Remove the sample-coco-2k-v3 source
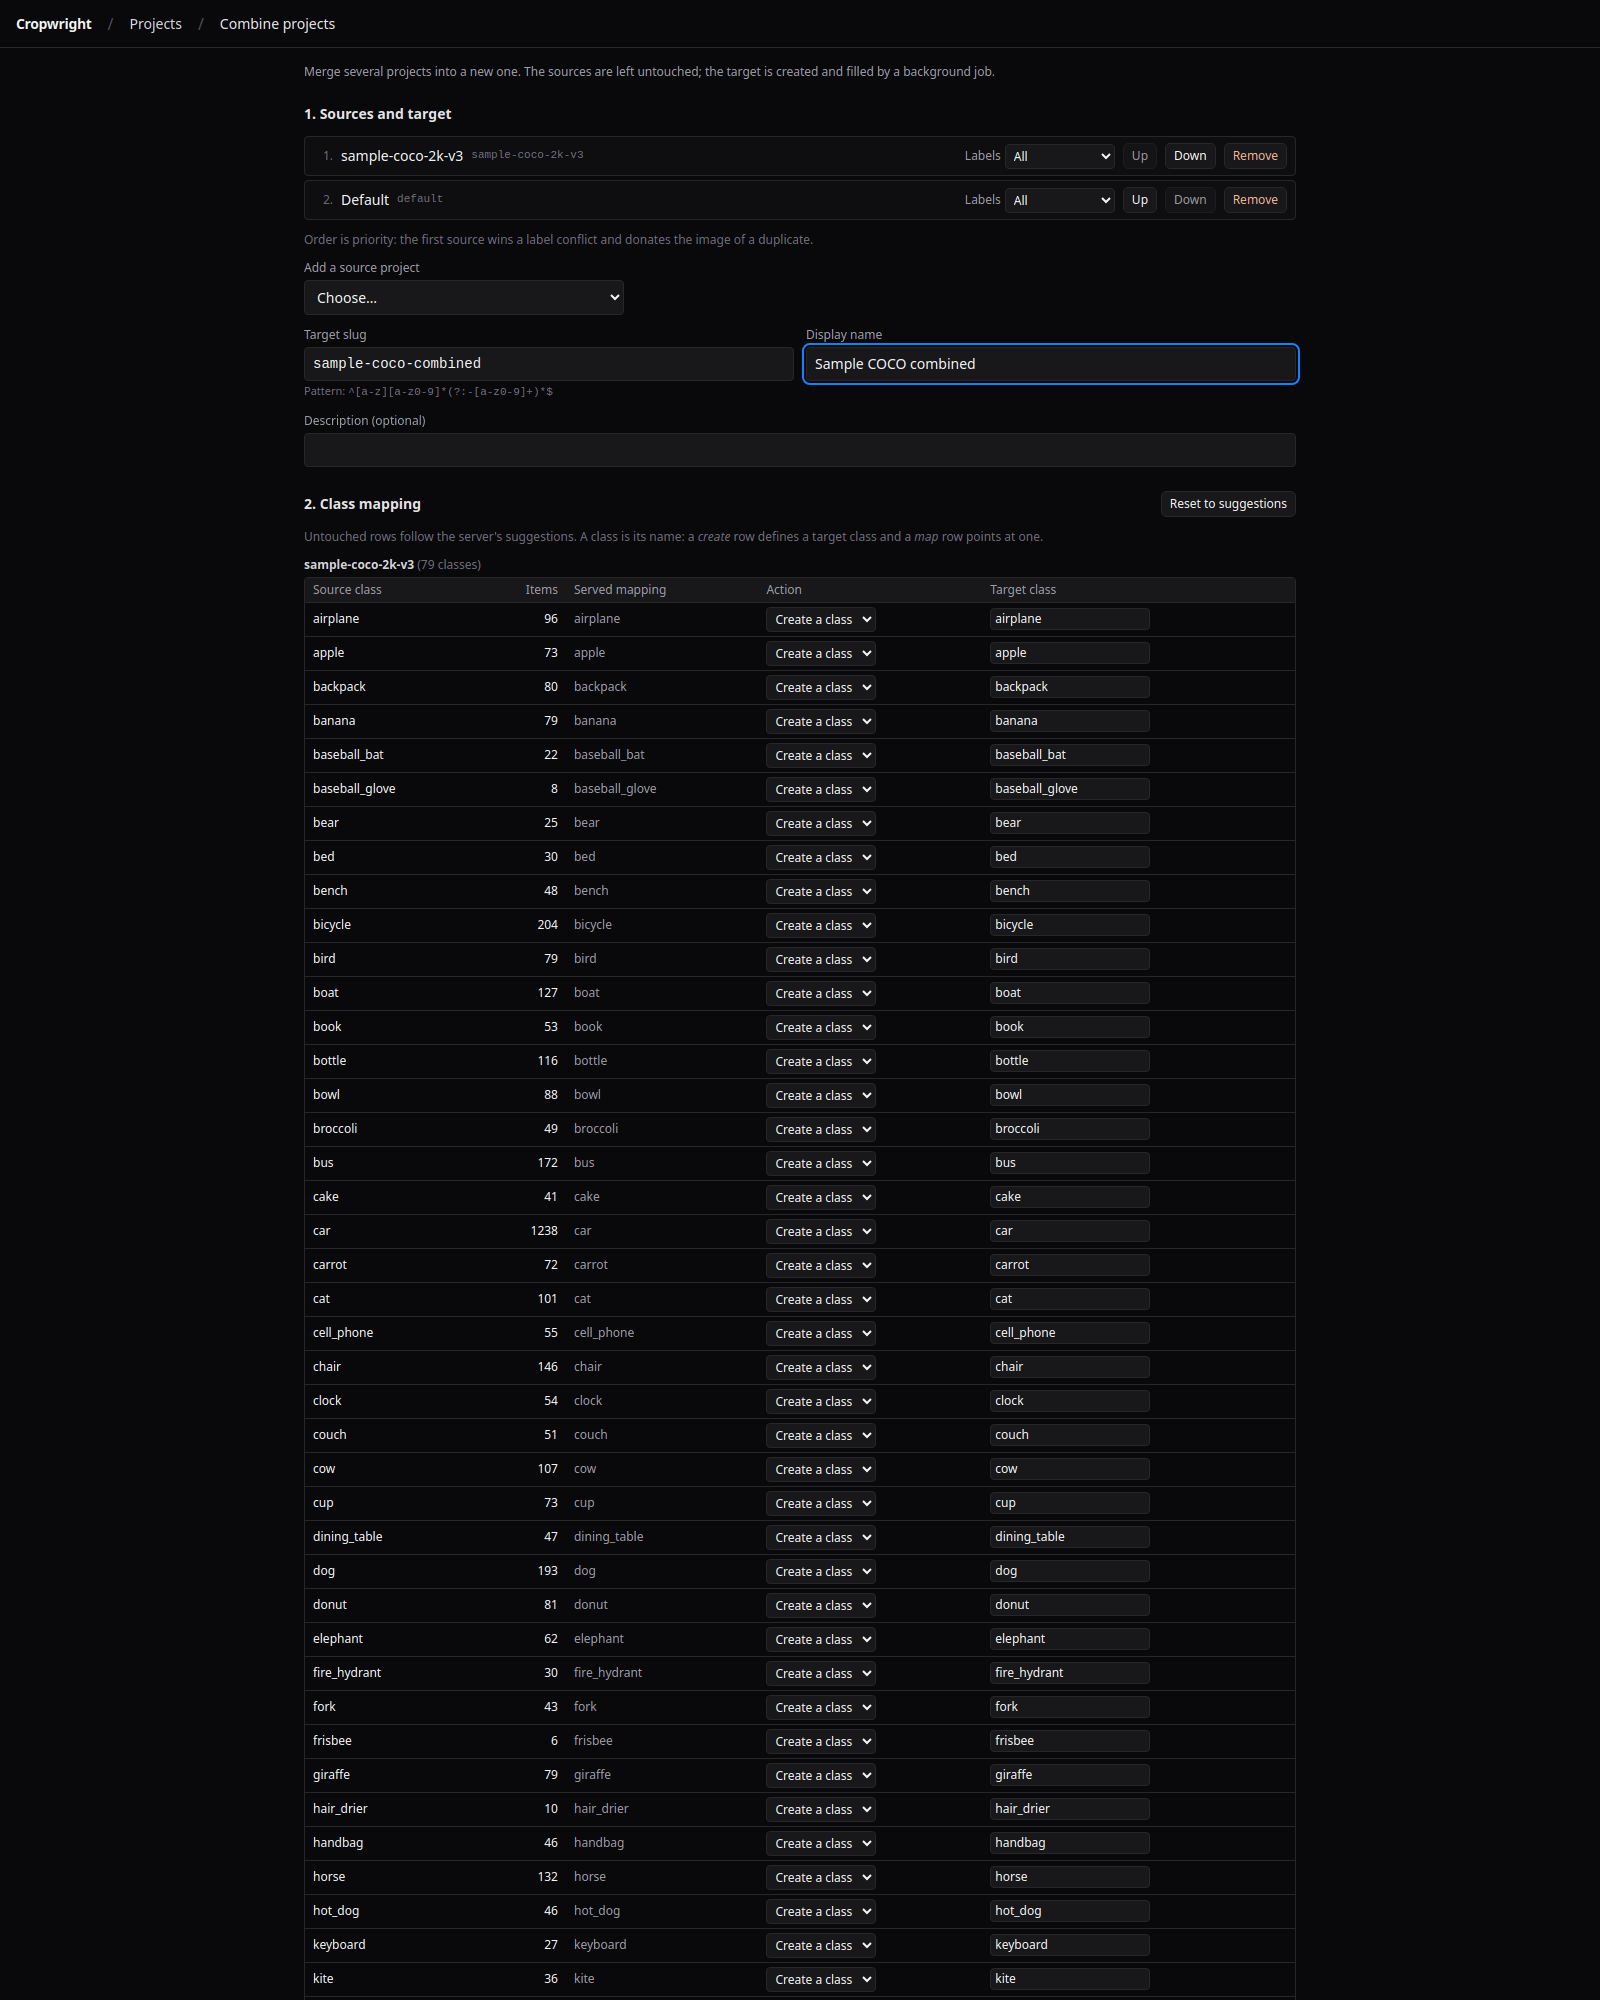Image resolution: width=1600 pixels, height=2000 pixels. [x=1255, y=156]
